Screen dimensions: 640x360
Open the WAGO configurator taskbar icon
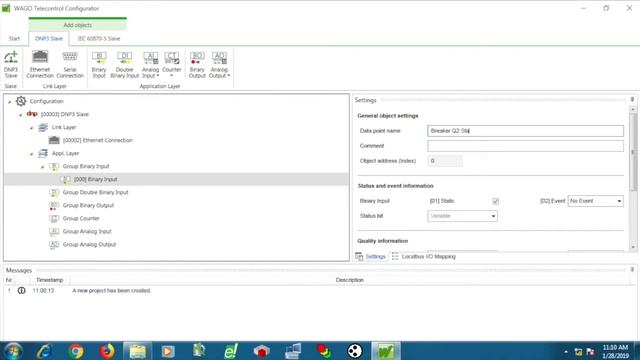click(x=385, y=351)
